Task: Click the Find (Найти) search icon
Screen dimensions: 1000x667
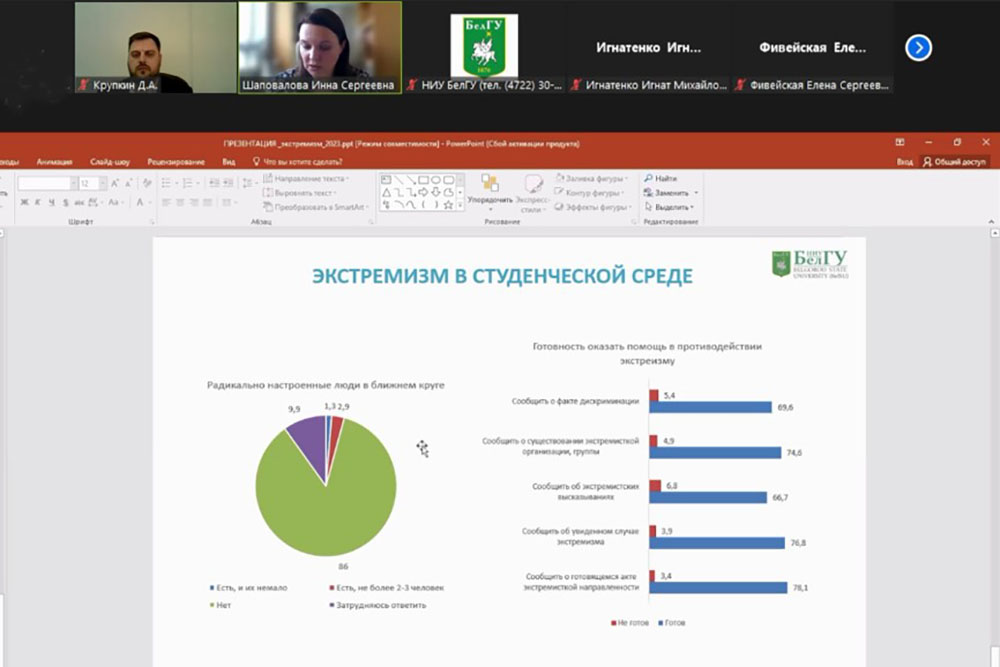Action: [x=649, y=179]
